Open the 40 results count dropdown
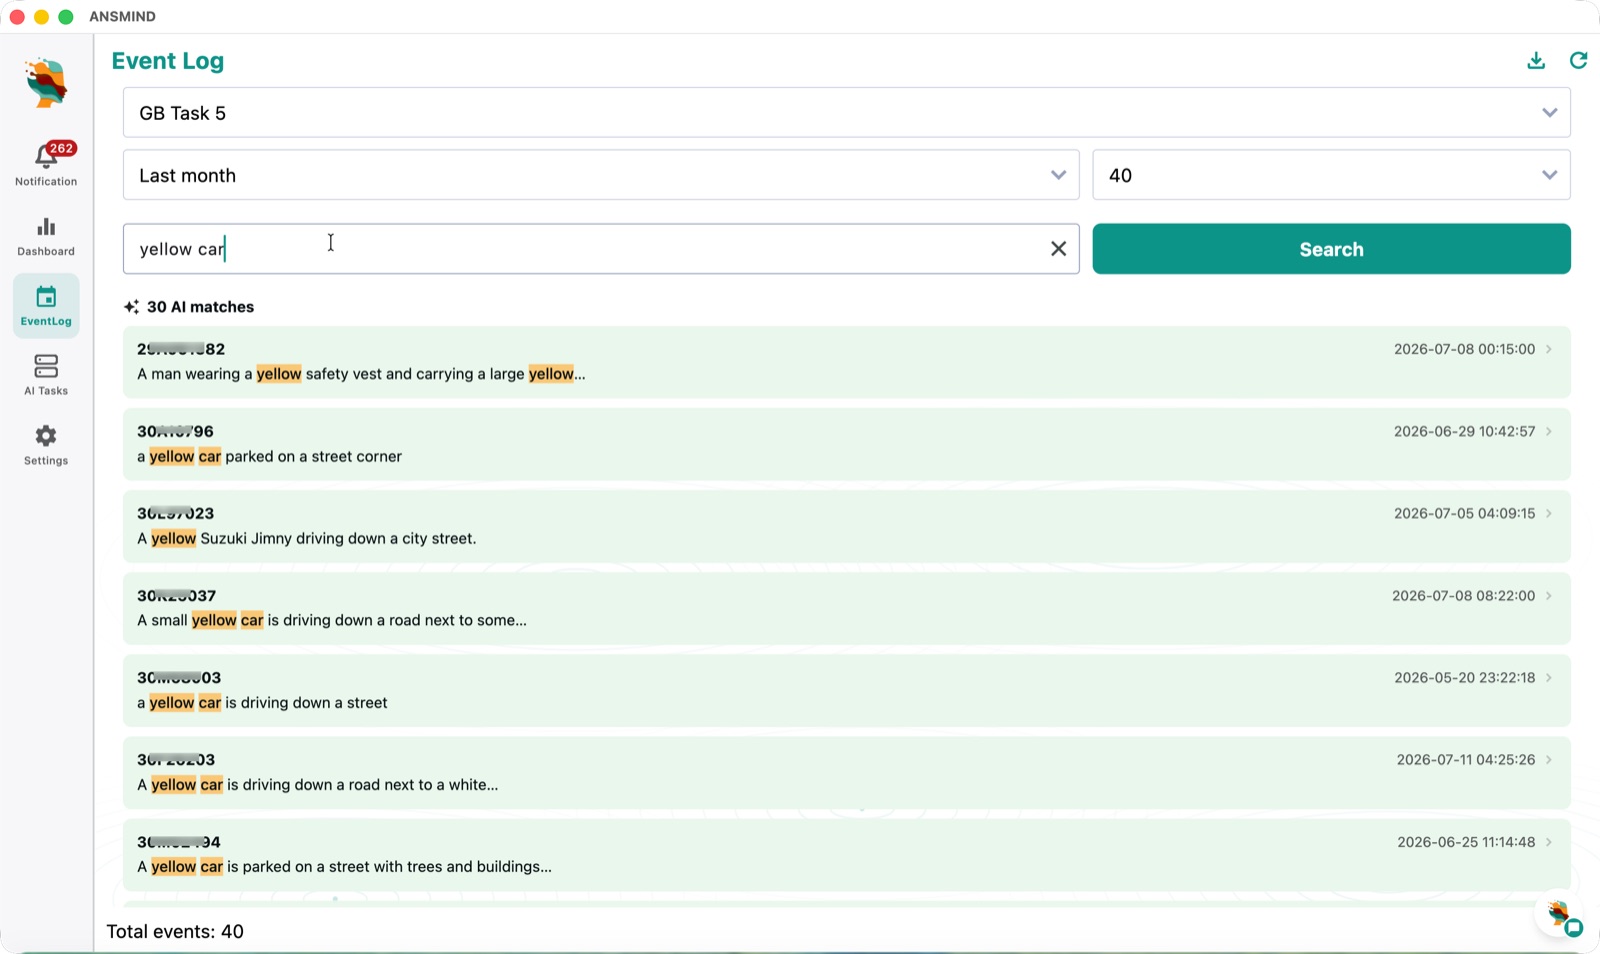The image size is (1600, 954). (1331, 175)
